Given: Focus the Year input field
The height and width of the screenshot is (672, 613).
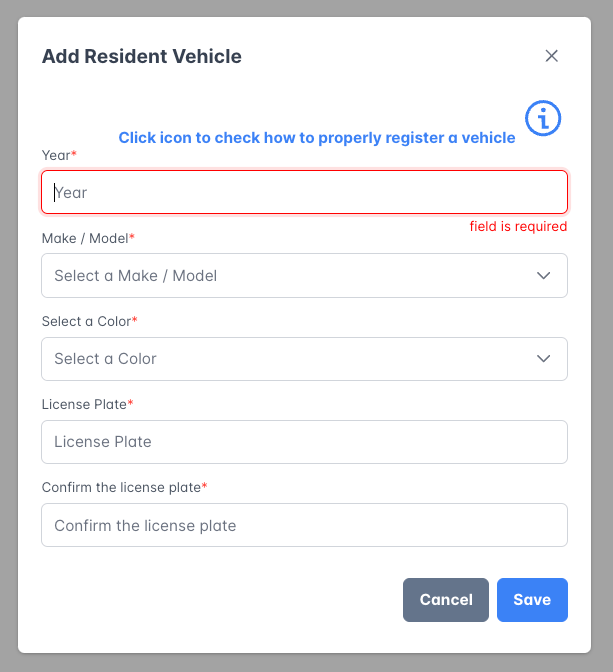Looking at the screenshot, I should tap(304, 192).
